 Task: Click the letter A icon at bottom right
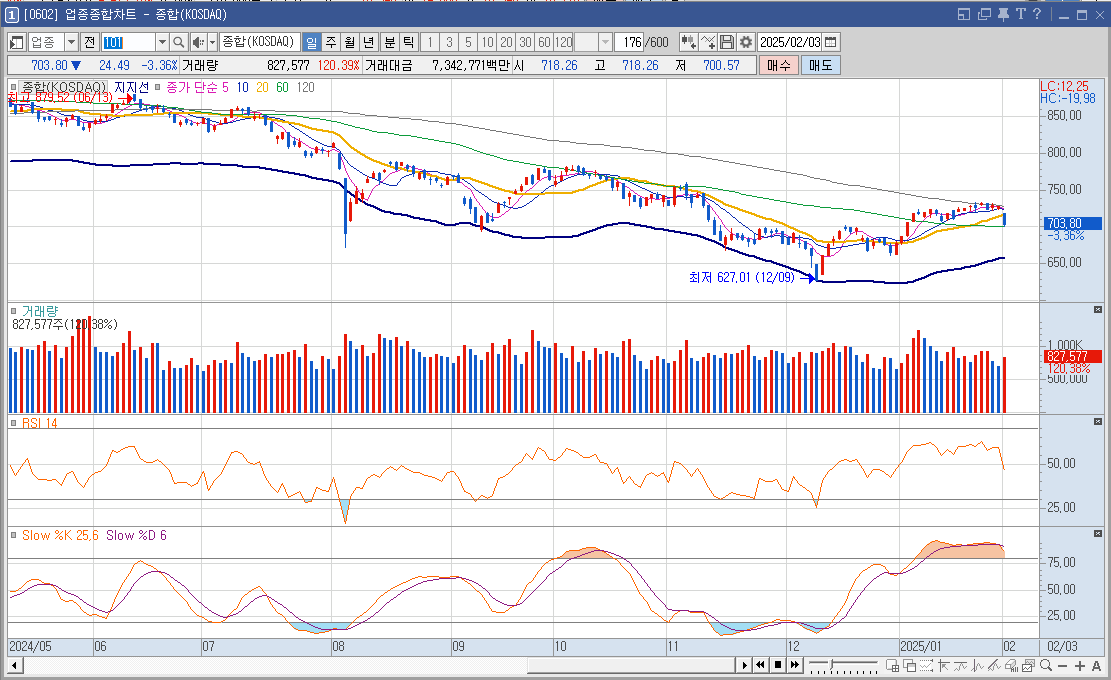pyautogui.click(x=1096, y=666)
